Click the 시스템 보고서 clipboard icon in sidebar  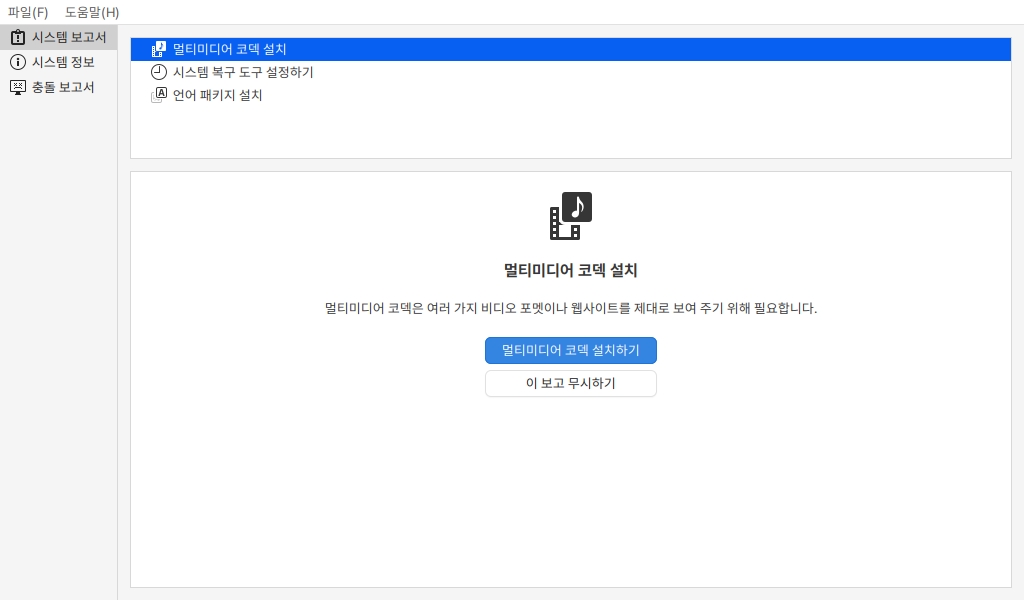17,37
